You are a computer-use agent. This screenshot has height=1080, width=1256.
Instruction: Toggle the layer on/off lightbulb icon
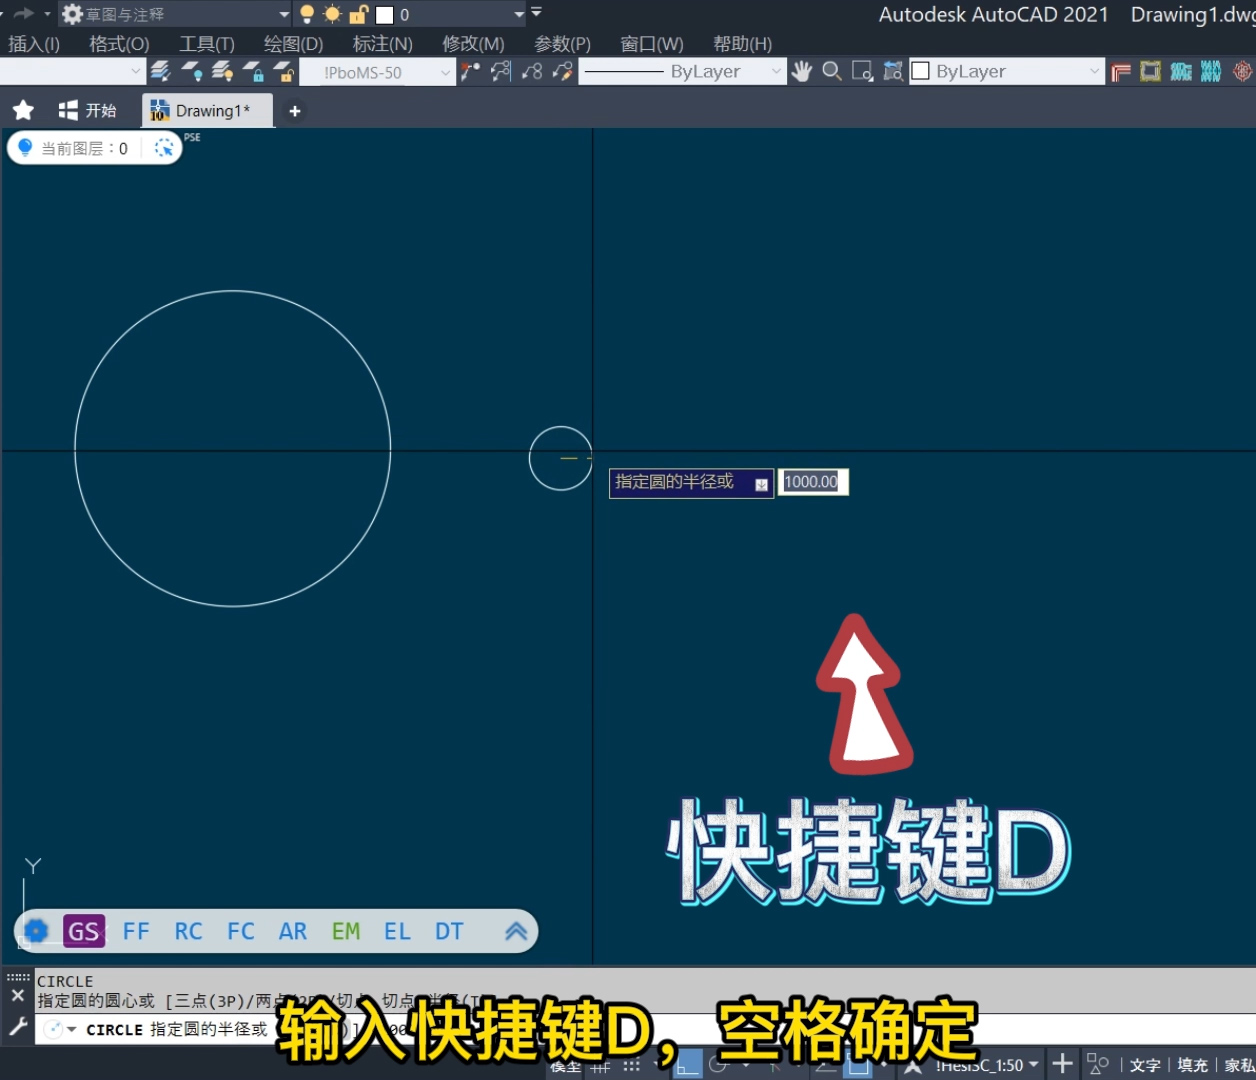307,14
